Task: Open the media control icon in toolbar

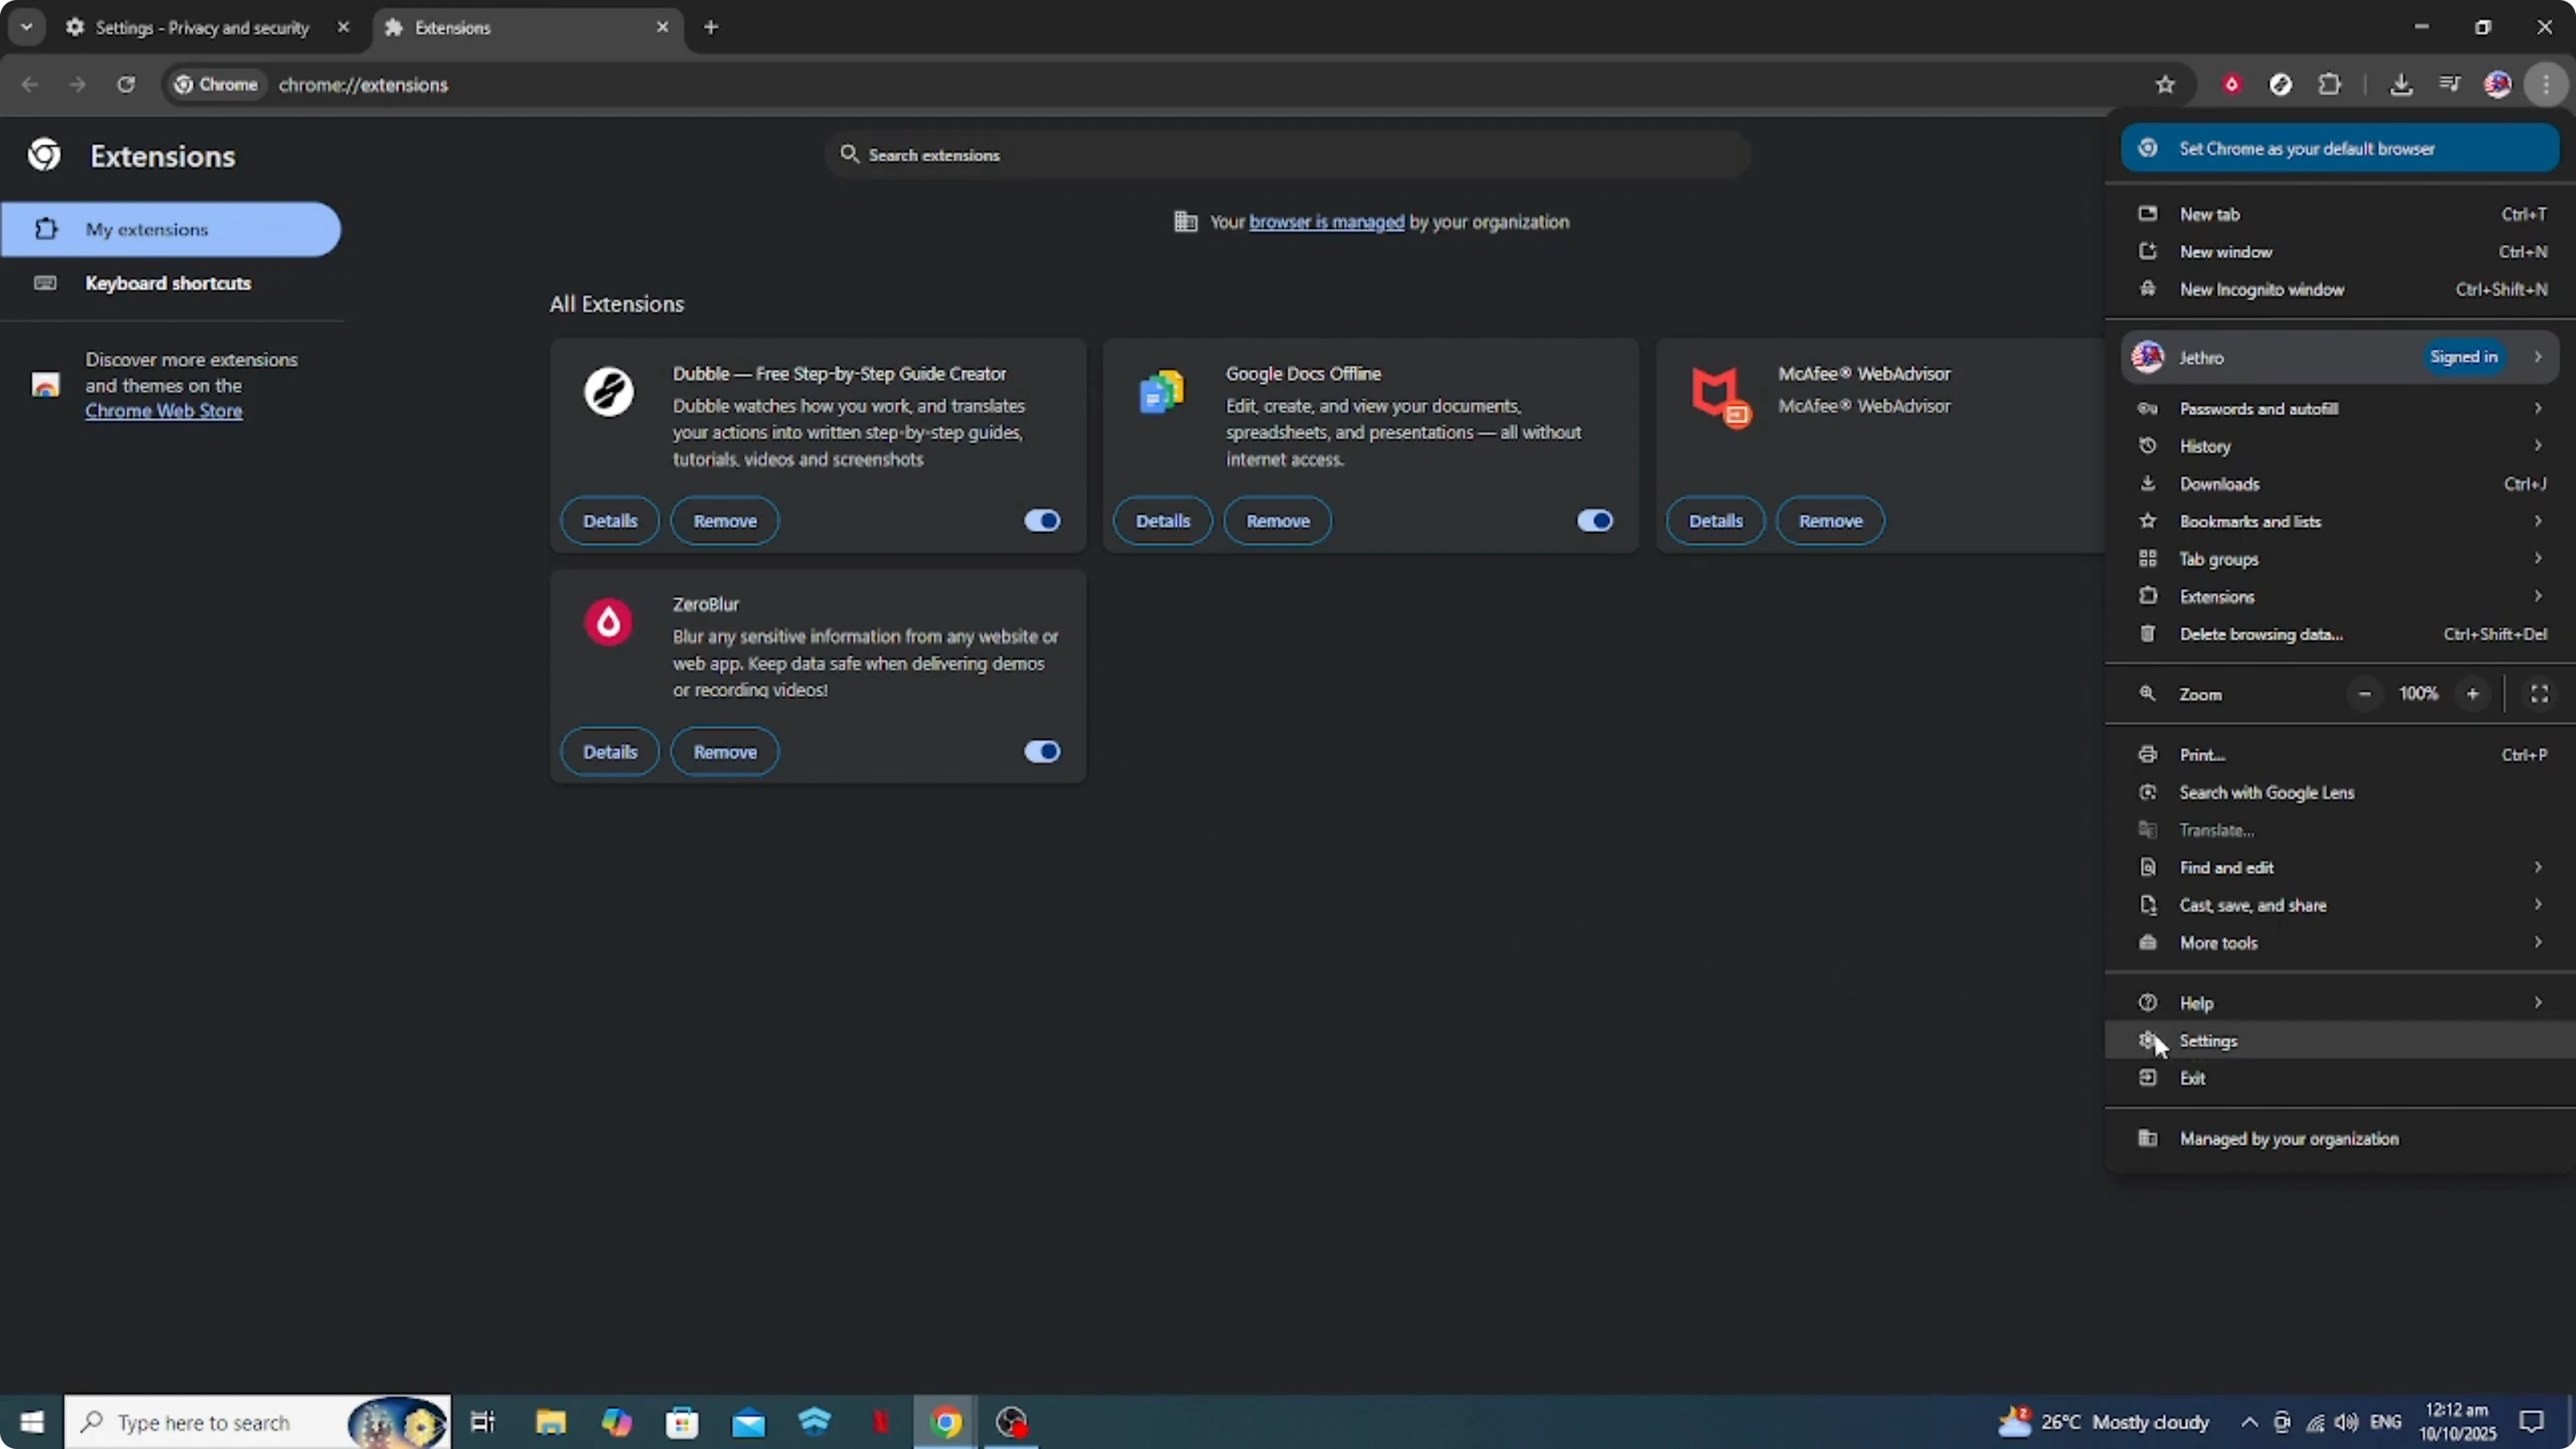Action: click(2449, 84)
